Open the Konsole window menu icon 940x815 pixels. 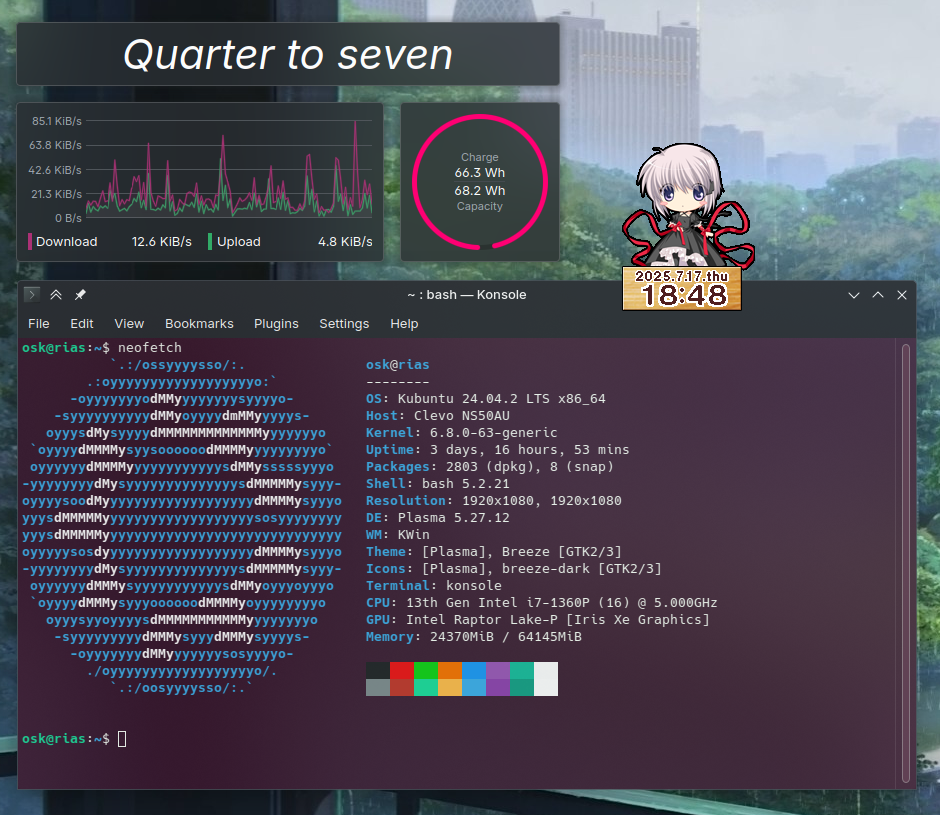[x=32, y=294]
